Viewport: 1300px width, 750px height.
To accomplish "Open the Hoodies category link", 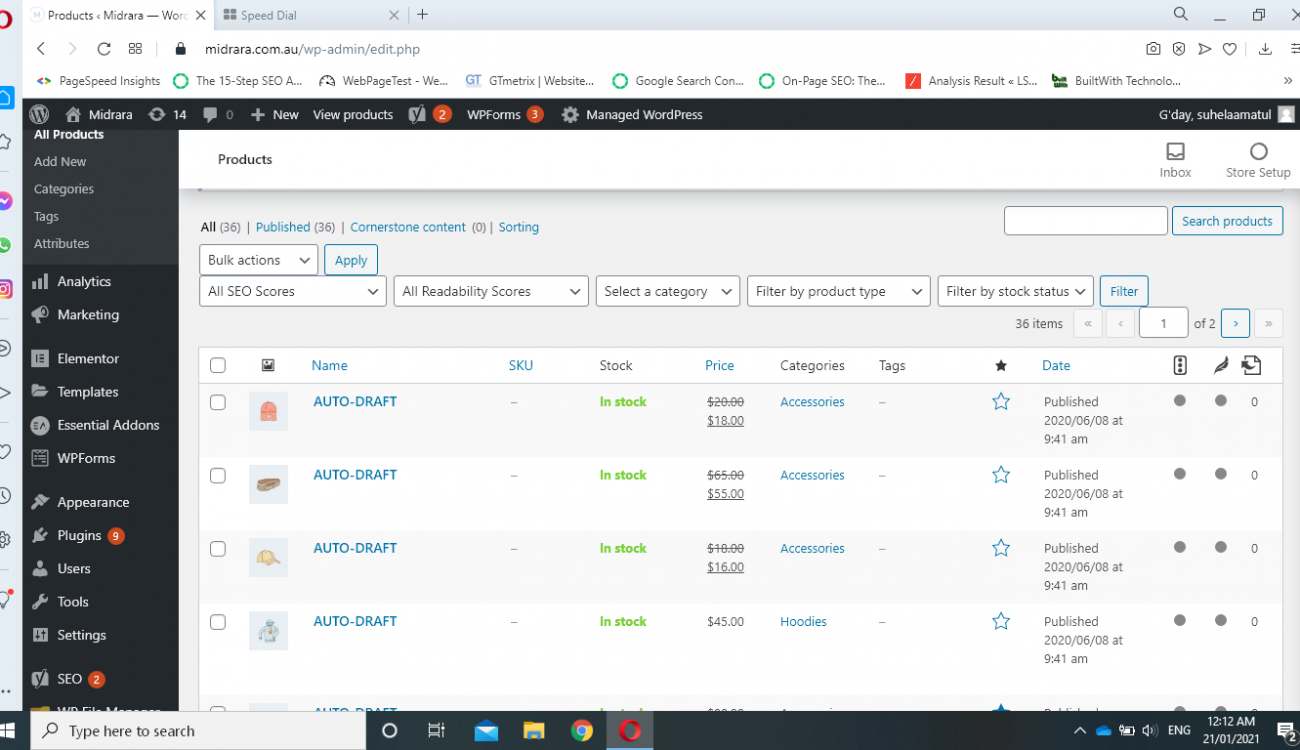I will click(804, 621).
